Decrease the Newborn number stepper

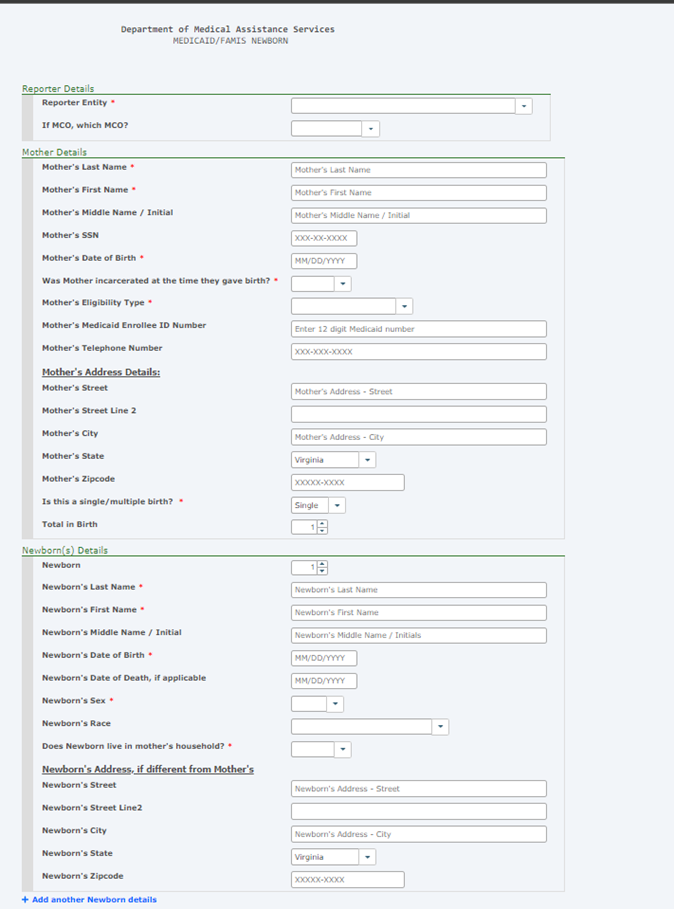point(322,572)
